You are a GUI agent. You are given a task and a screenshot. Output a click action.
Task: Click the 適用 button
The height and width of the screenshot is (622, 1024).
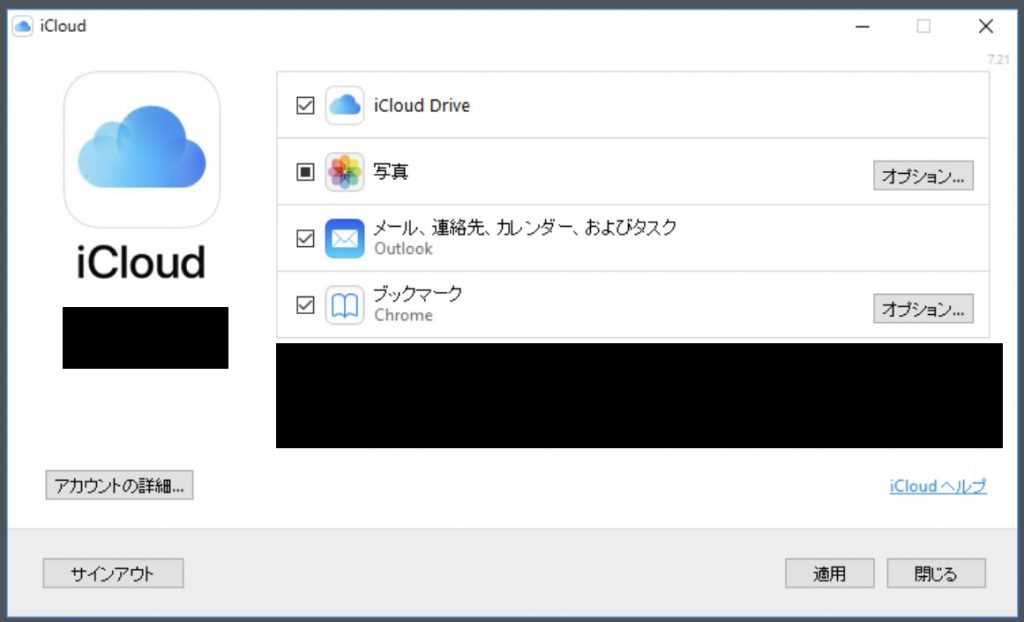click(x=829, y=574)
